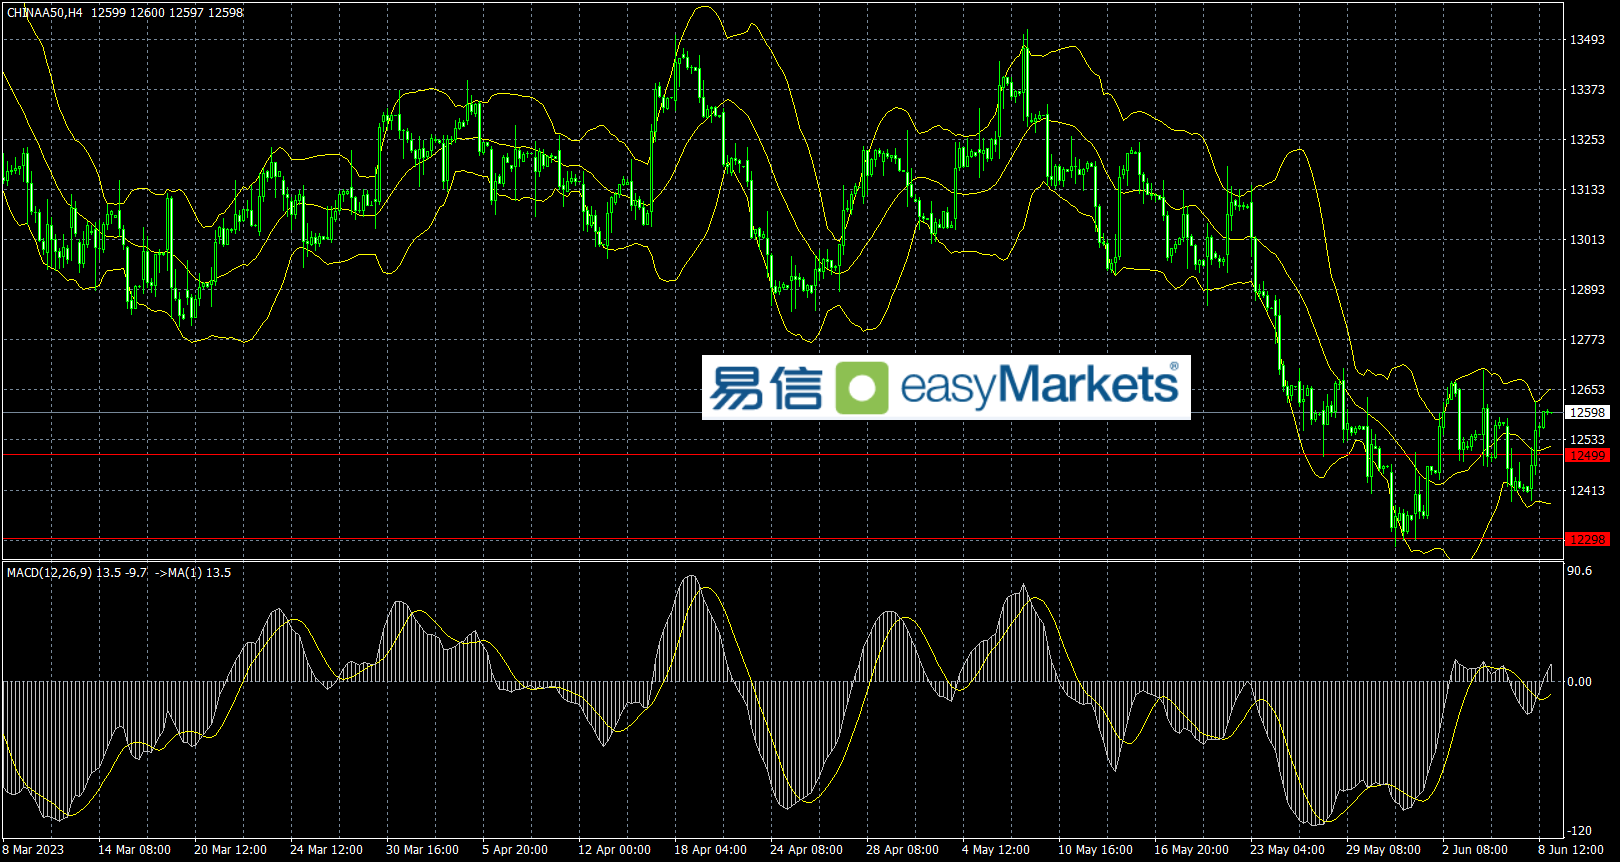This screenshot has width=1620, height=862.
Task: Click the 90.6 MACD scale value
Action: click(x=1580, y=571)
